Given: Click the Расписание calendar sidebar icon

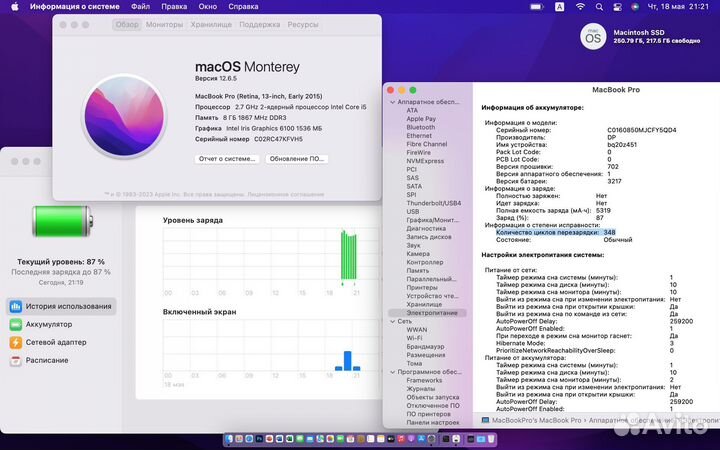Looking at the screenshot, I should coord(16,360).
